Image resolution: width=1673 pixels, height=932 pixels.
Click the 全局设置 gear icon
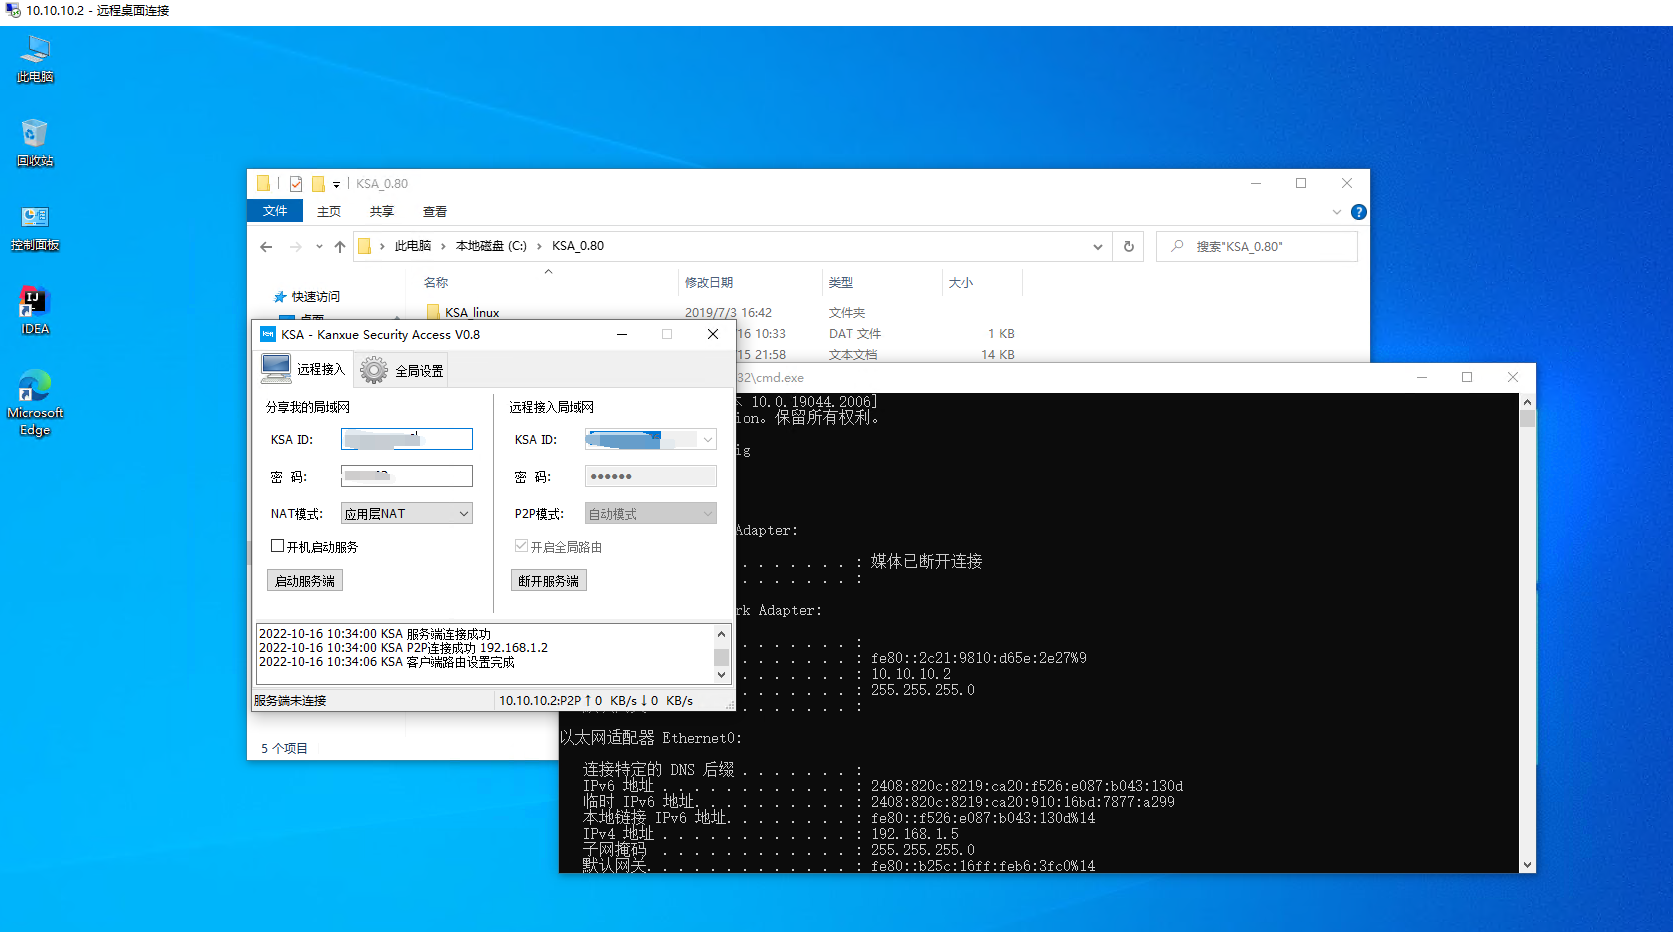[x=374, y=370]
